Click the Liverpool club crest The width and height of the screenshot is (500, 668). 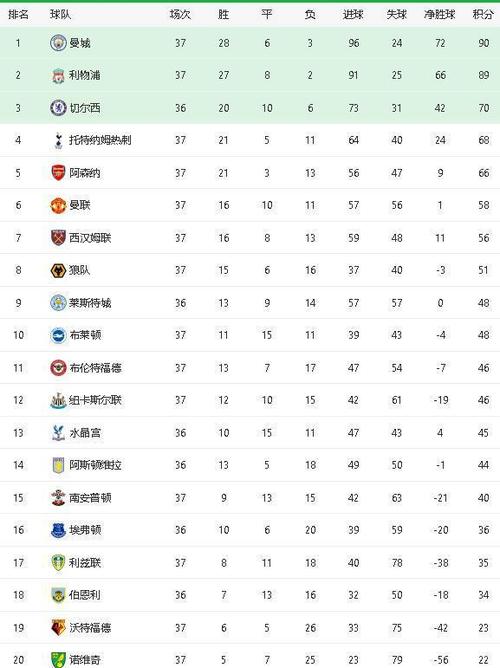[x=58, y=75]
